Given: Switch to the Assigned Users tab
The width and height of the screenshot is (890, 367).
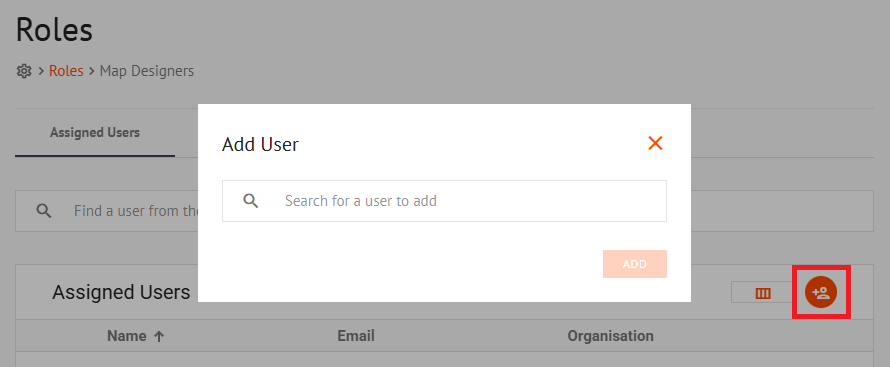Looking at the screenshot, I should [x=95, y=133].
